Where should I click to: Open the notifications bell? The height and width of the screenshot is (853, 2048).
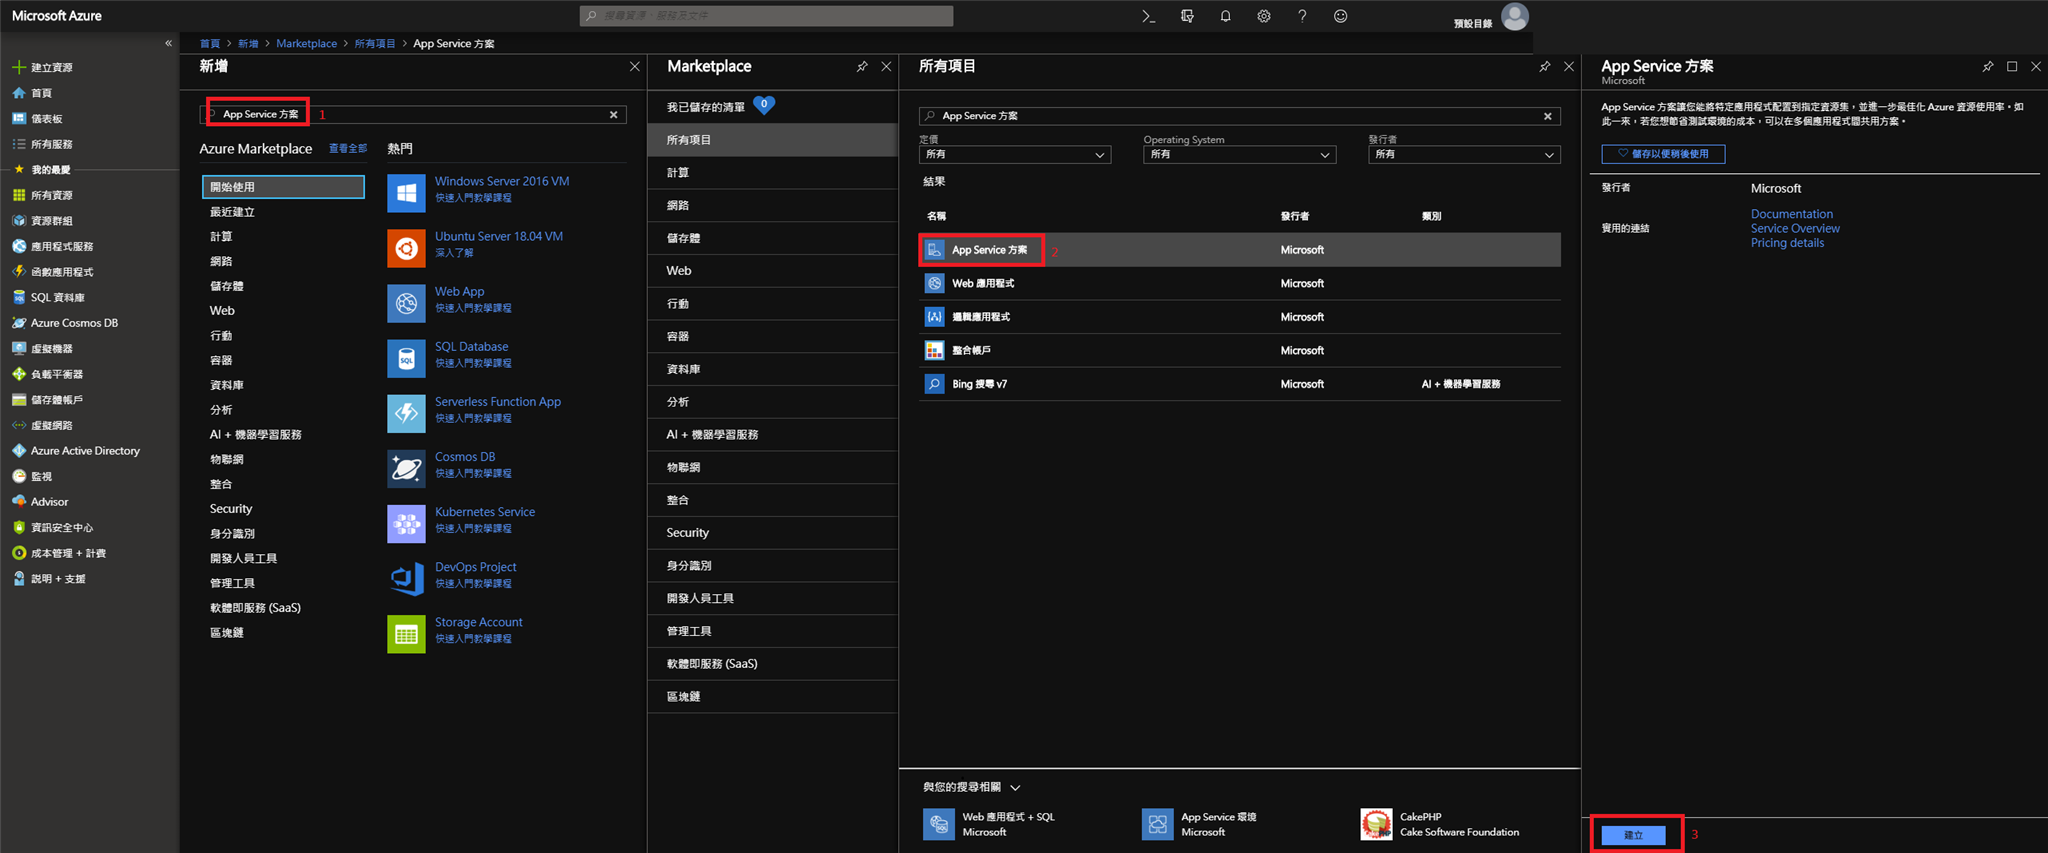point(1225,16)
